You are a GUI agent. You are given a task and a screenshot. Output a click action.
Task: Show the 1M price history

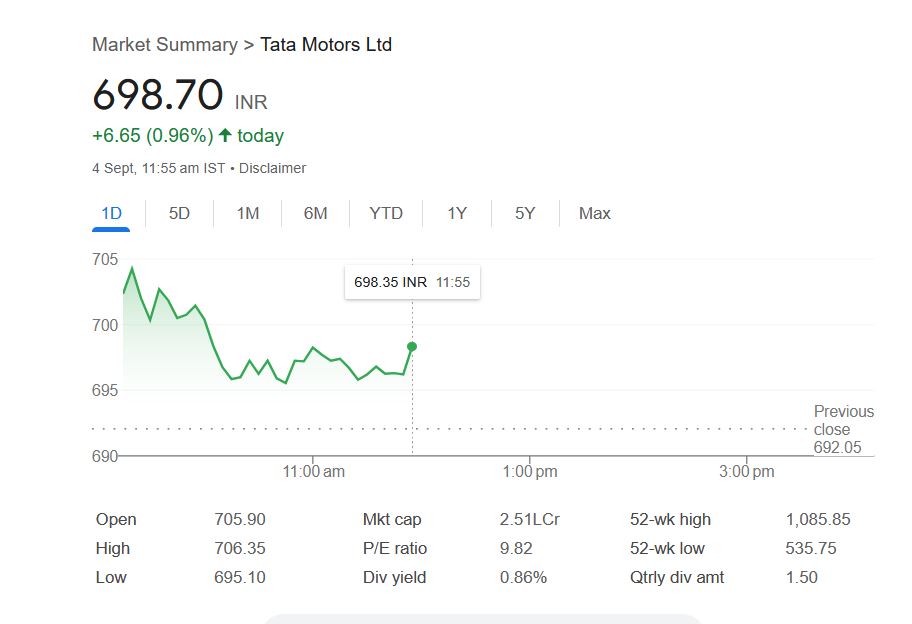point(248,213)
